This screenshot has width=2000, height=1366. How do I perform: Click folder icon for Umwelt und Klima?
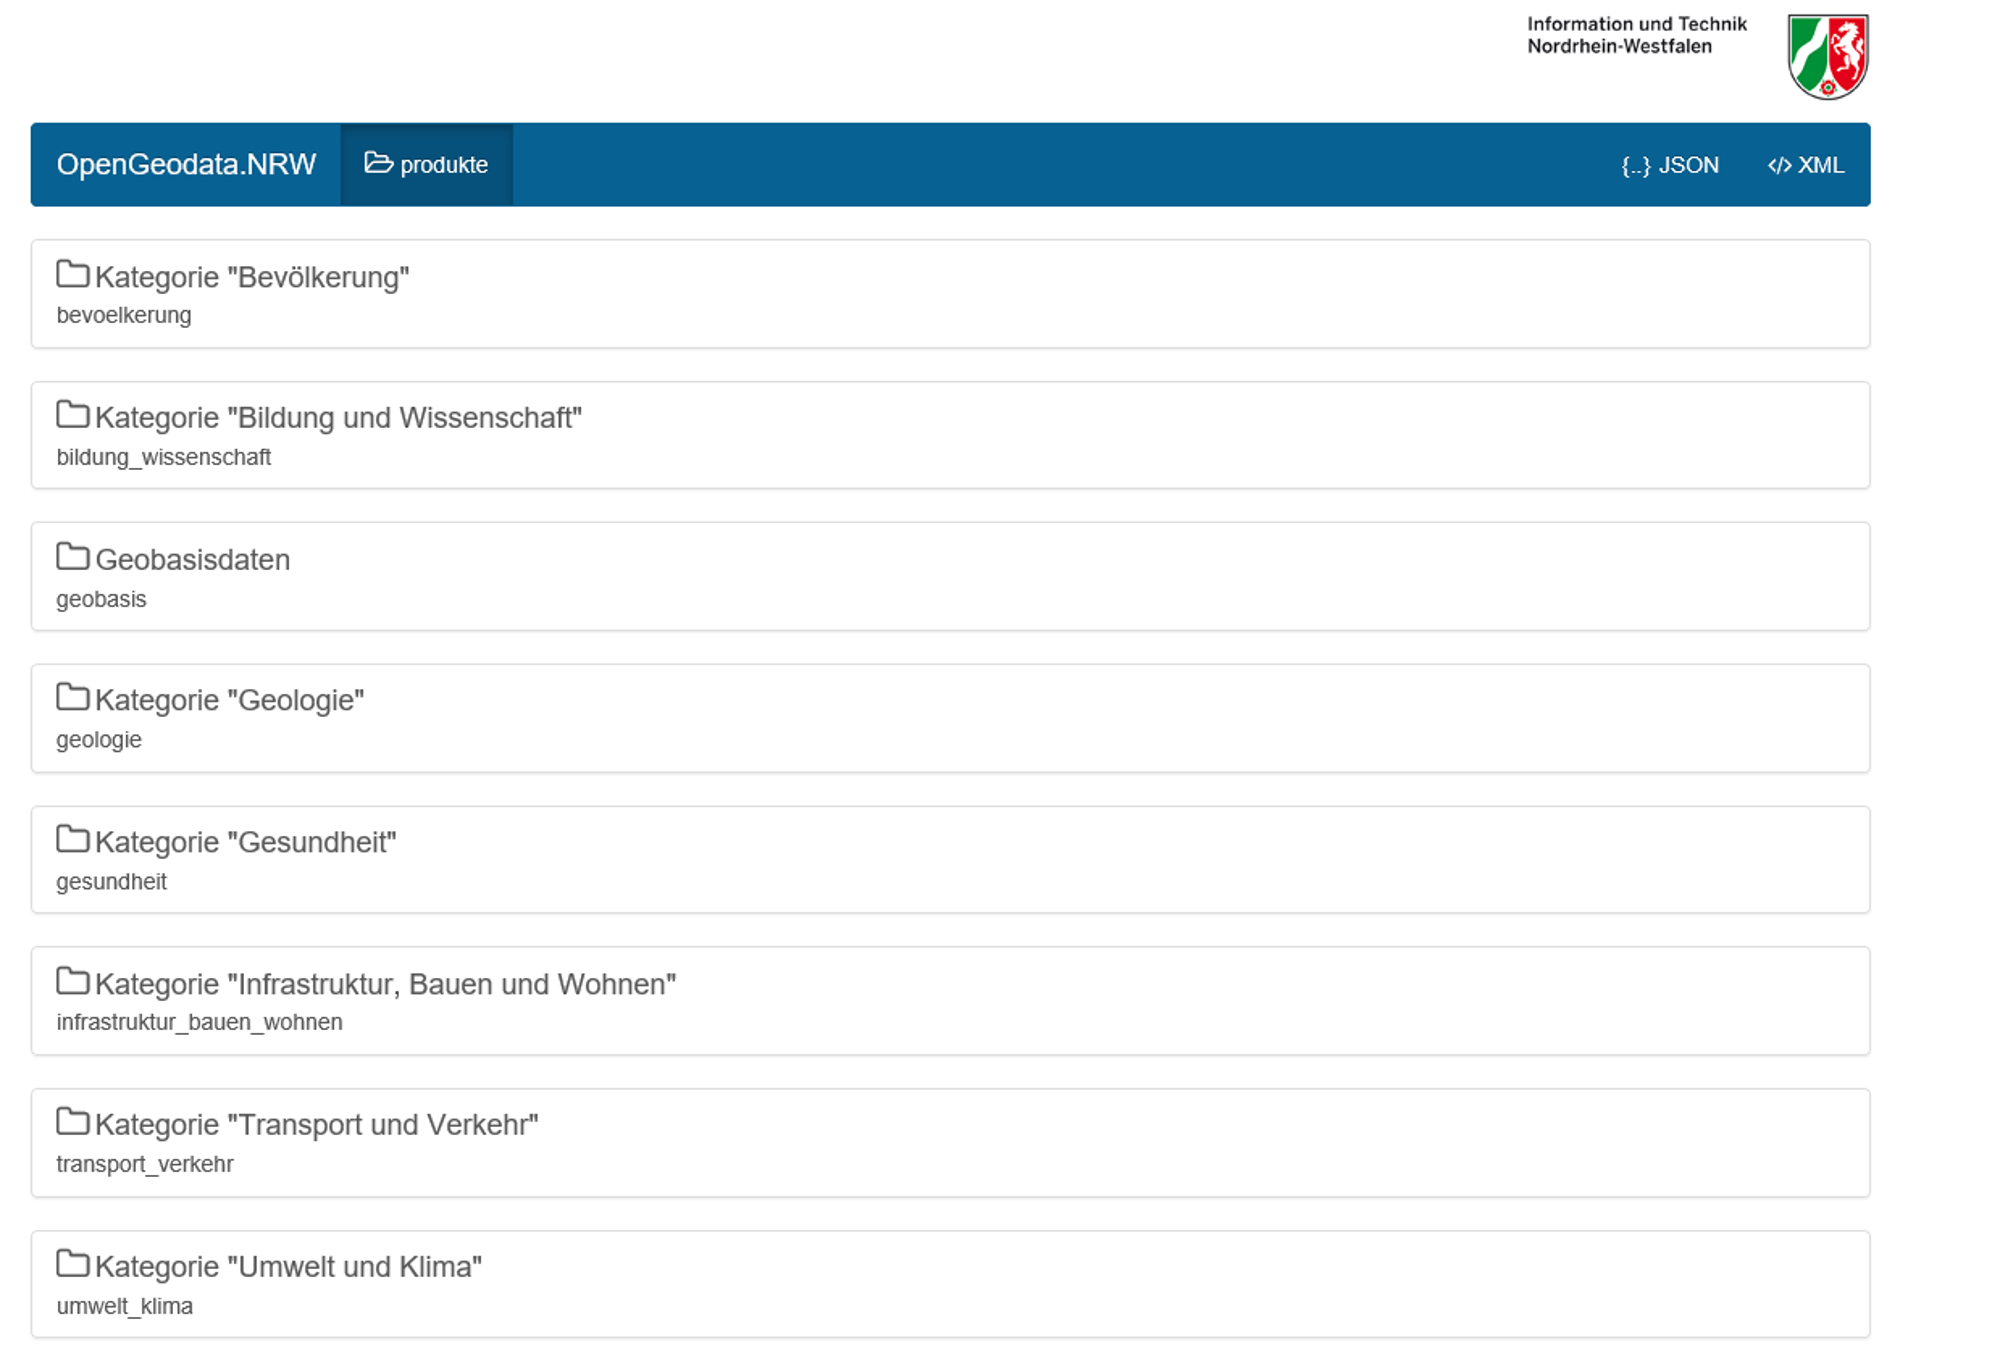click(x=73, y=1264)
